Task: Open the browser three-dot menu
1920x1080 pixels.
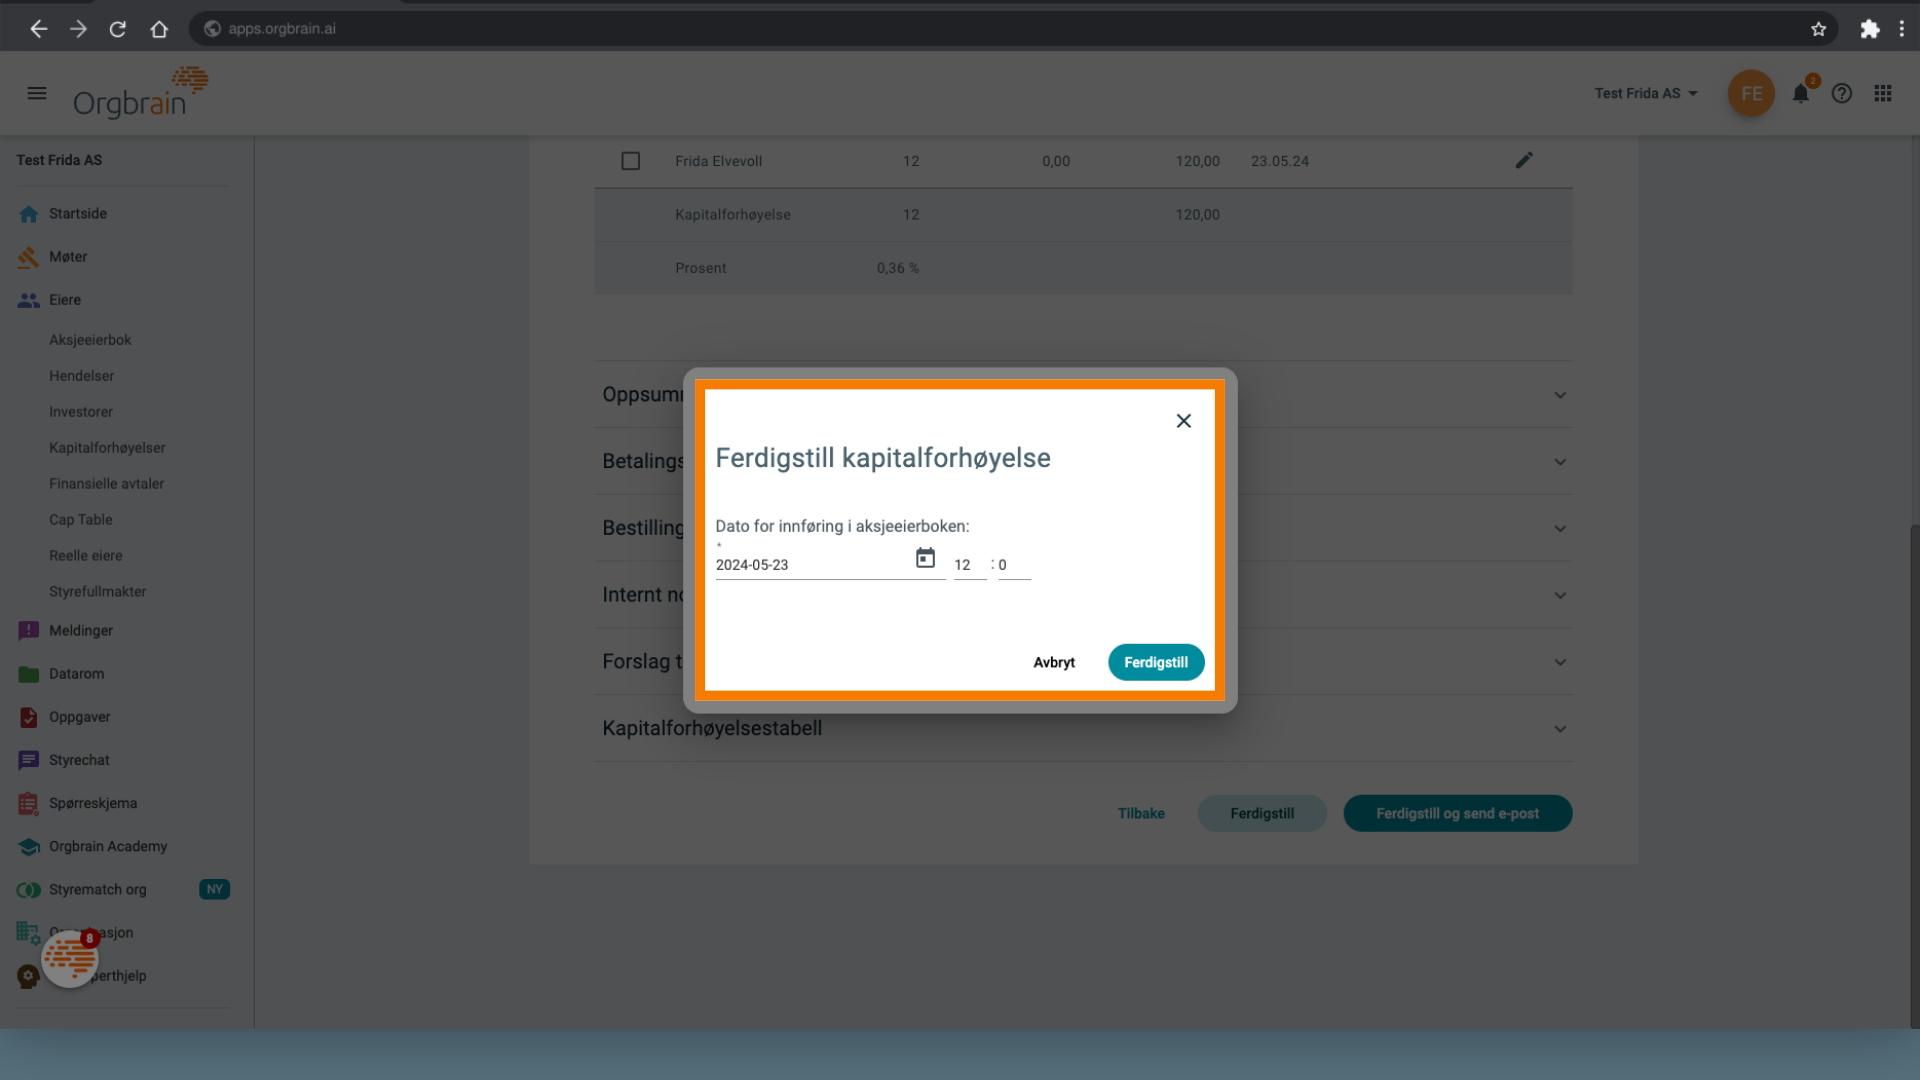Action: coord(1902,29)
